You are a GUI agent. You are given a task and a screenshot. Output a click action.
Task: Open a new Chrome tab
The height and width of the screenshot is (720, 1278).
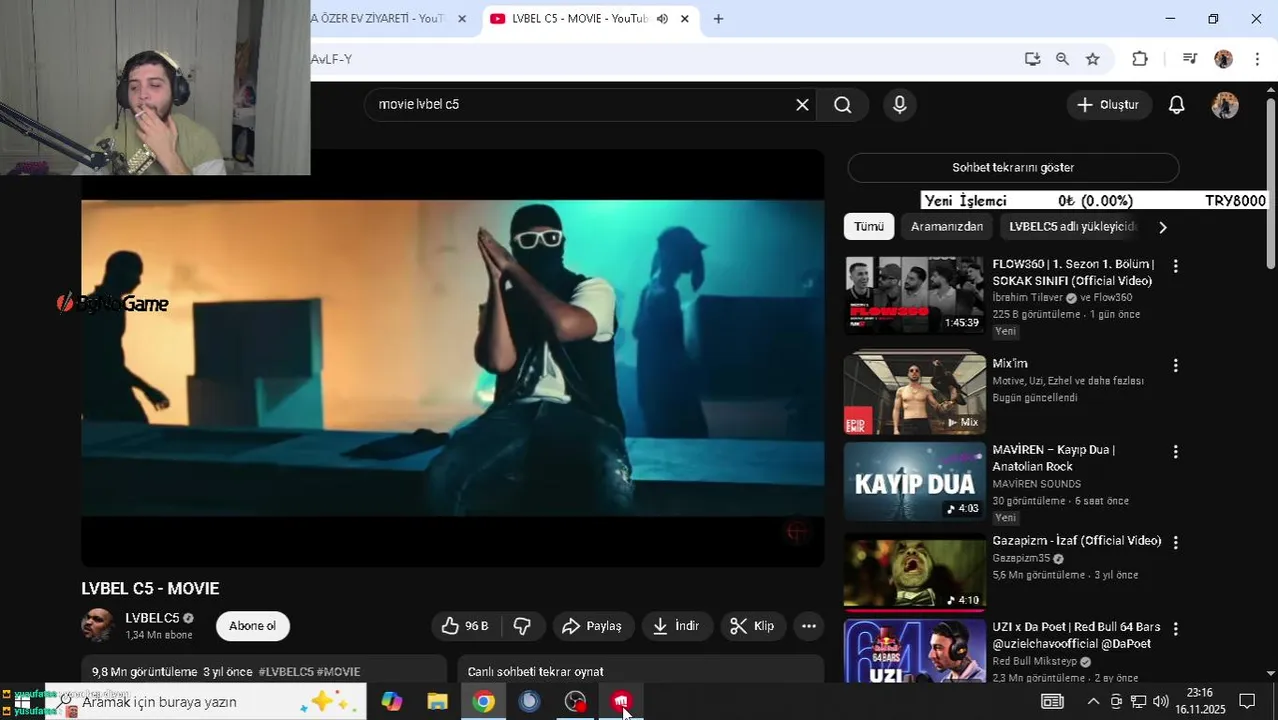tap(718, 18)
